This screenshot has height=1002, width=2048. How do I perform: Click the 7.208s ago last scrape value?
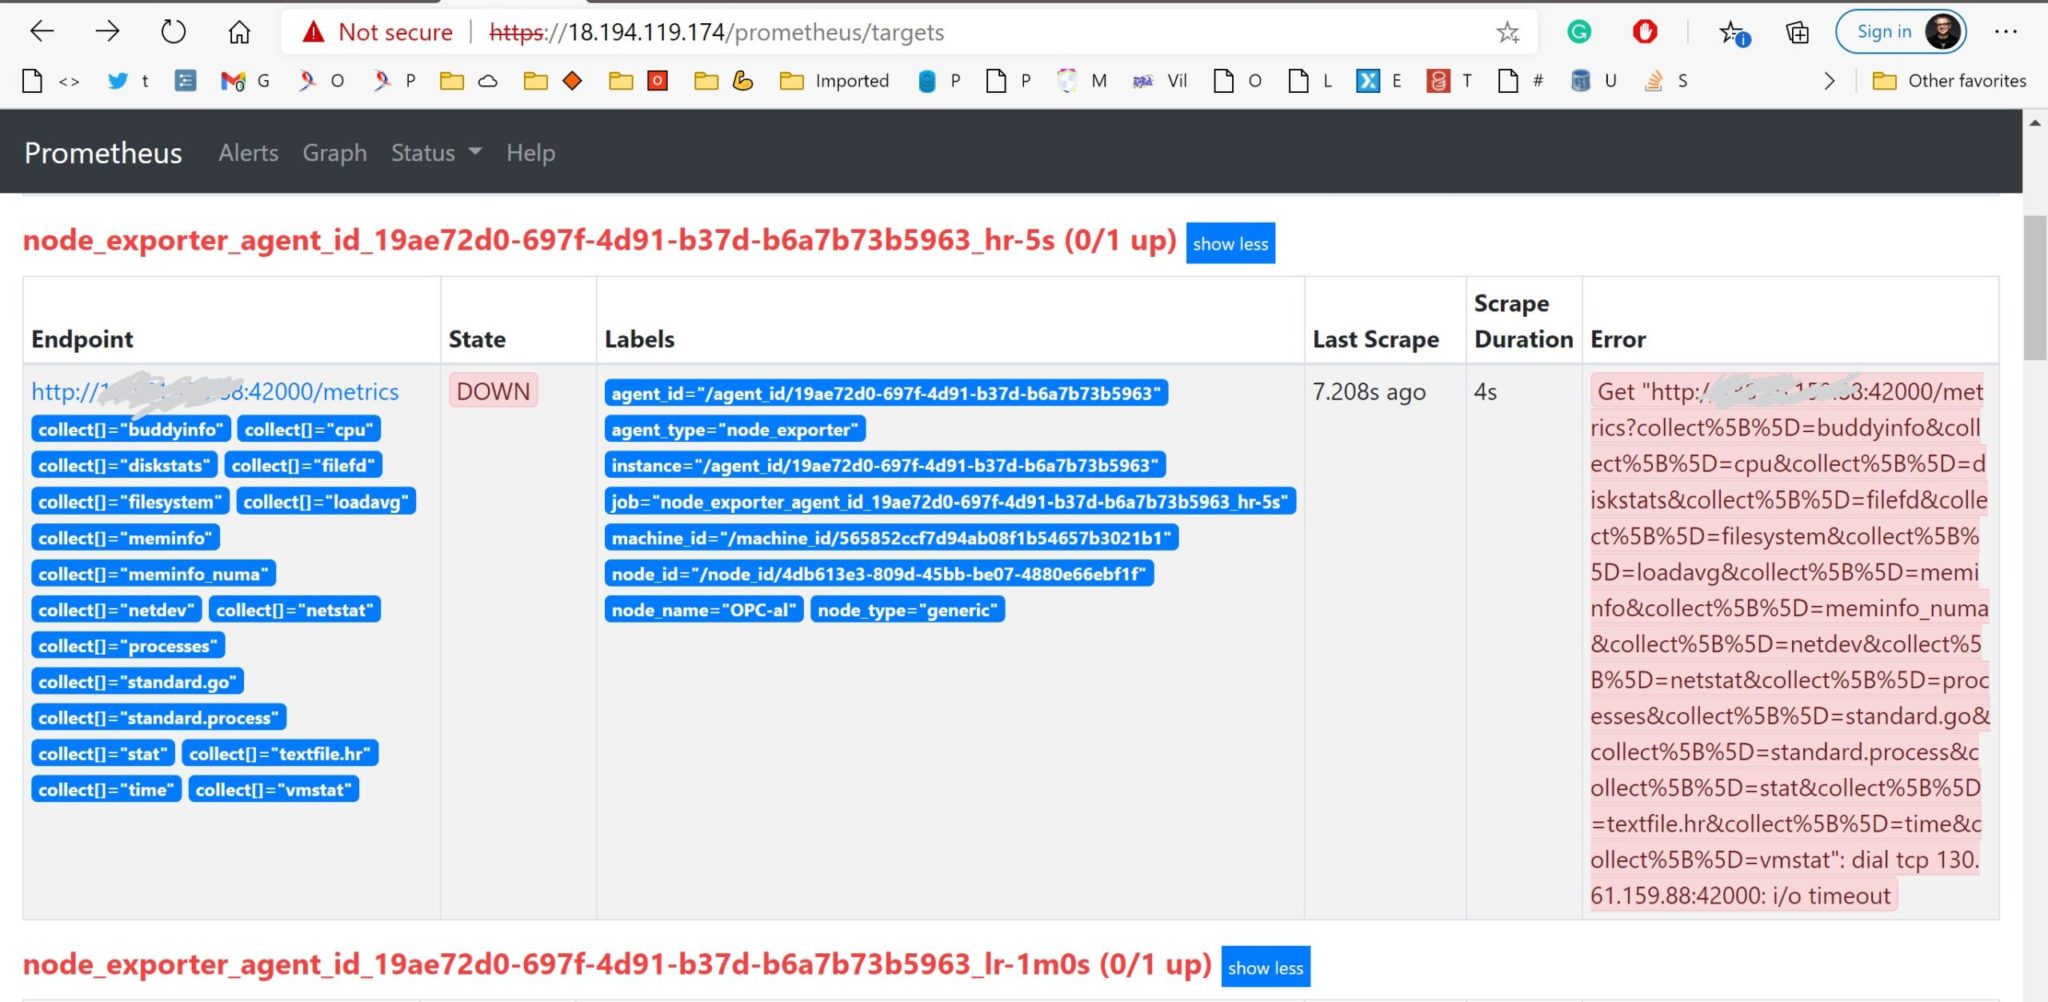(1369, 392)
